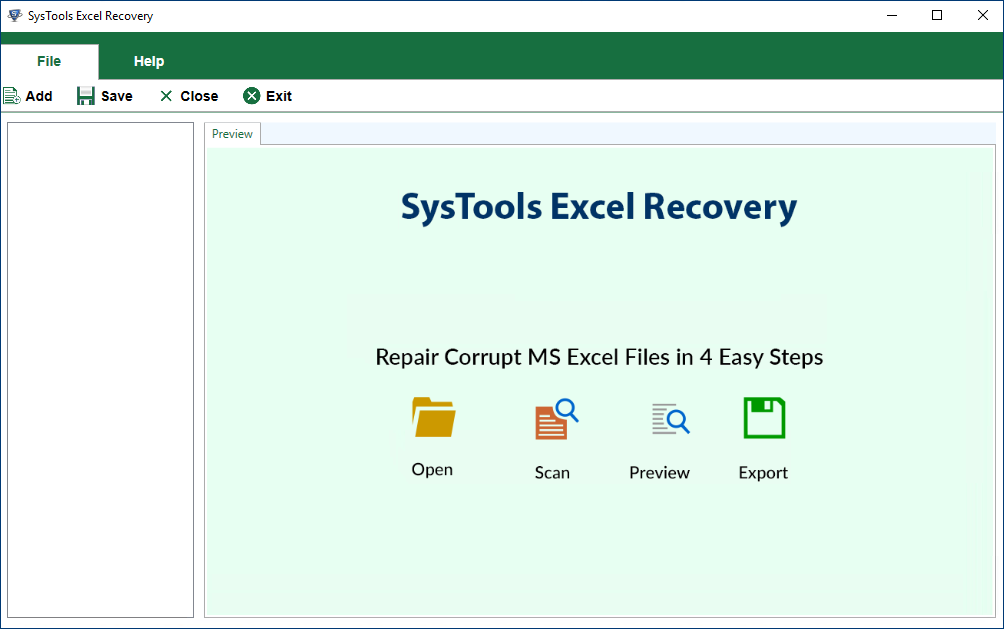Click the Close (X) icon in the toolbar

(x=166, y=95)
